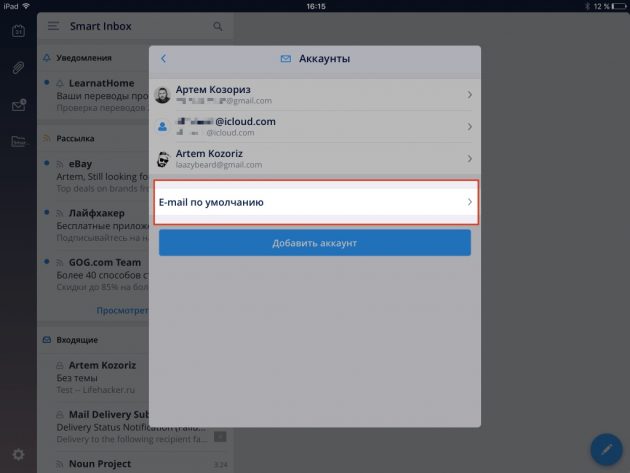The width and height of the screenshot is (630, 473).
Task: Open the Artem Kozoriz account chevron
Action: click(x=469, y=159)
